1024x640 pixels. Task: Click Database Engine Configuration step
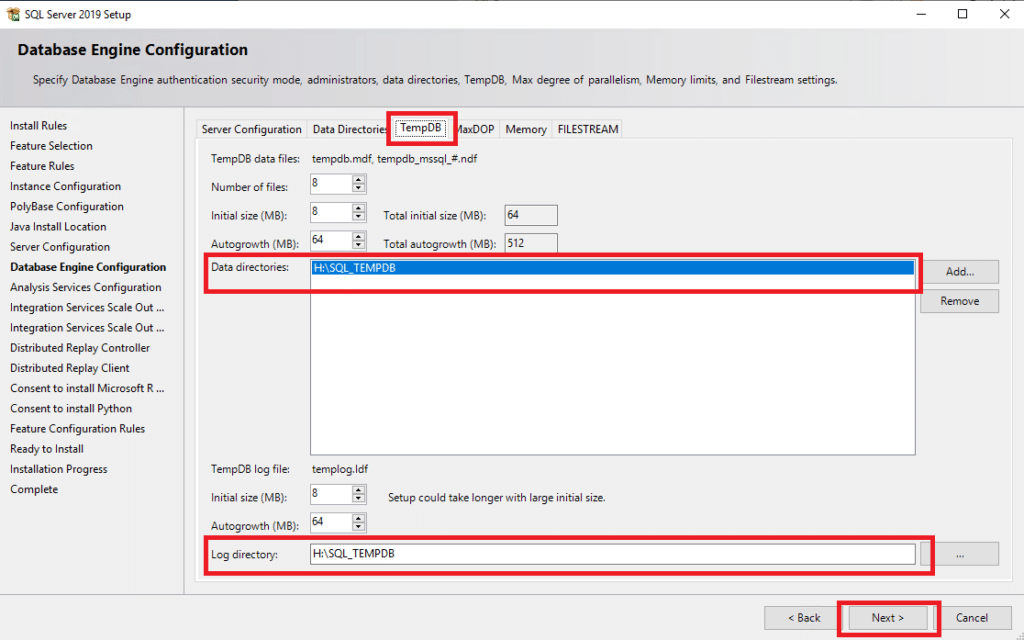[x=88, y=267]
